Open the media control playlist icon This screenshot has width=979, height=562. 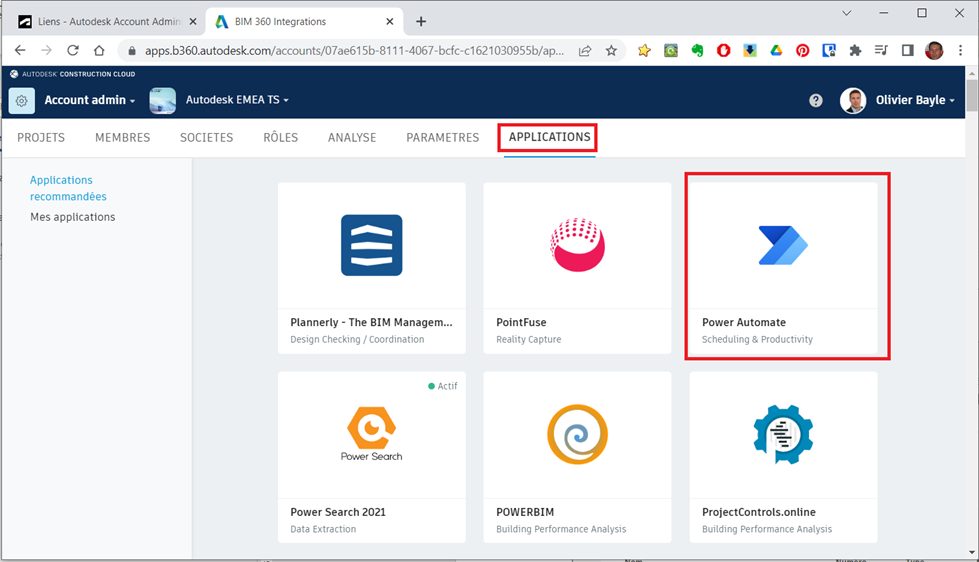[x=881, y=51]
